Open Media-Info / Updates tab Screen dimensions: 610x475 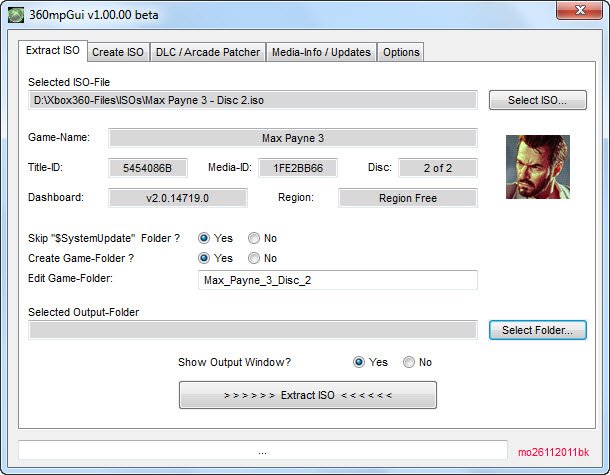tap(321, 52)
